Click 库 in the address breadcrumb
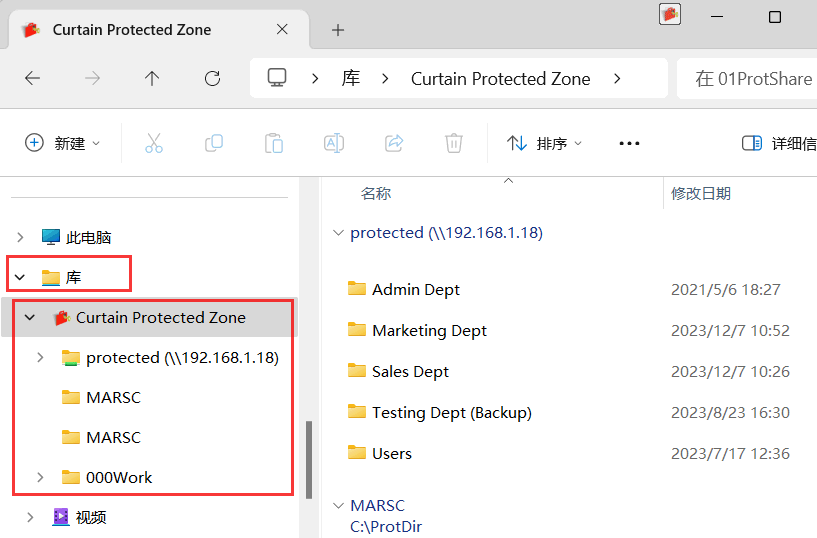Image resolution: width=817 pixels, height=538 pixels. (351, 79)
